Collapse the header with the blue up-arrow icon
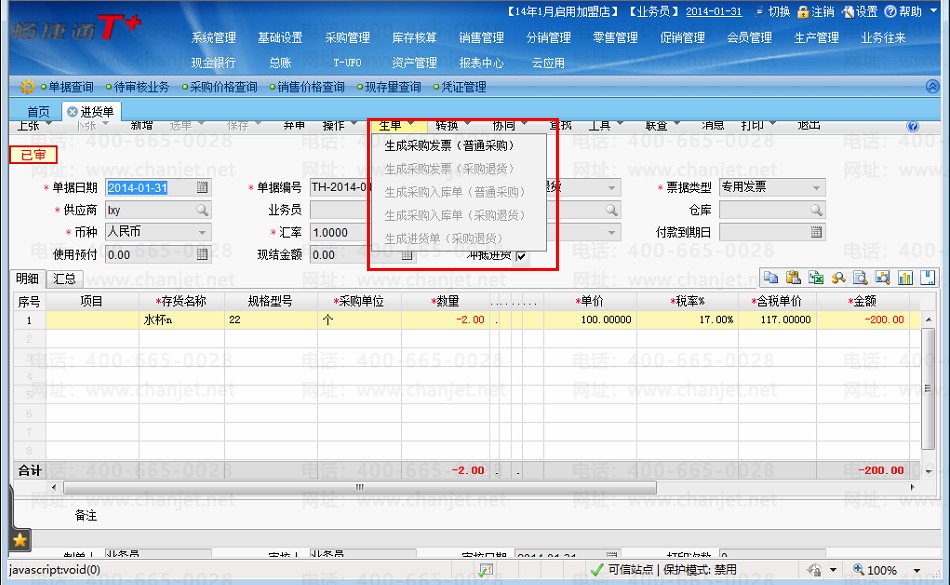 (x=932, y=87)
